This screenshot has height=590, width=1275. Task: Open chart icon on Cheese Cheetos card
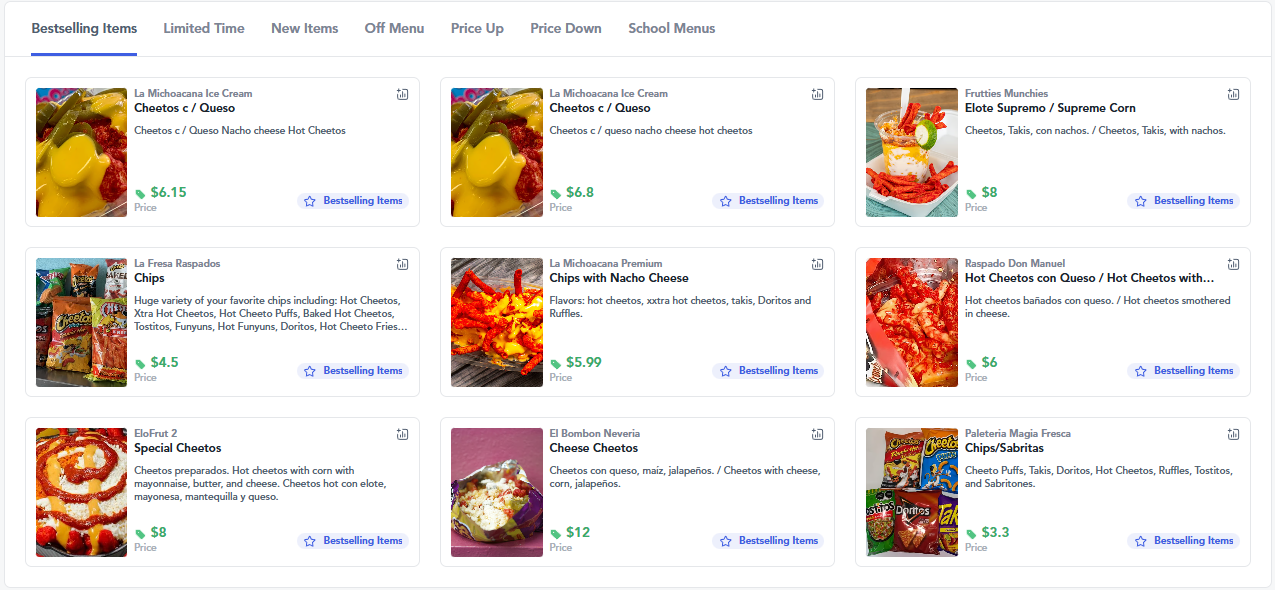817,434
